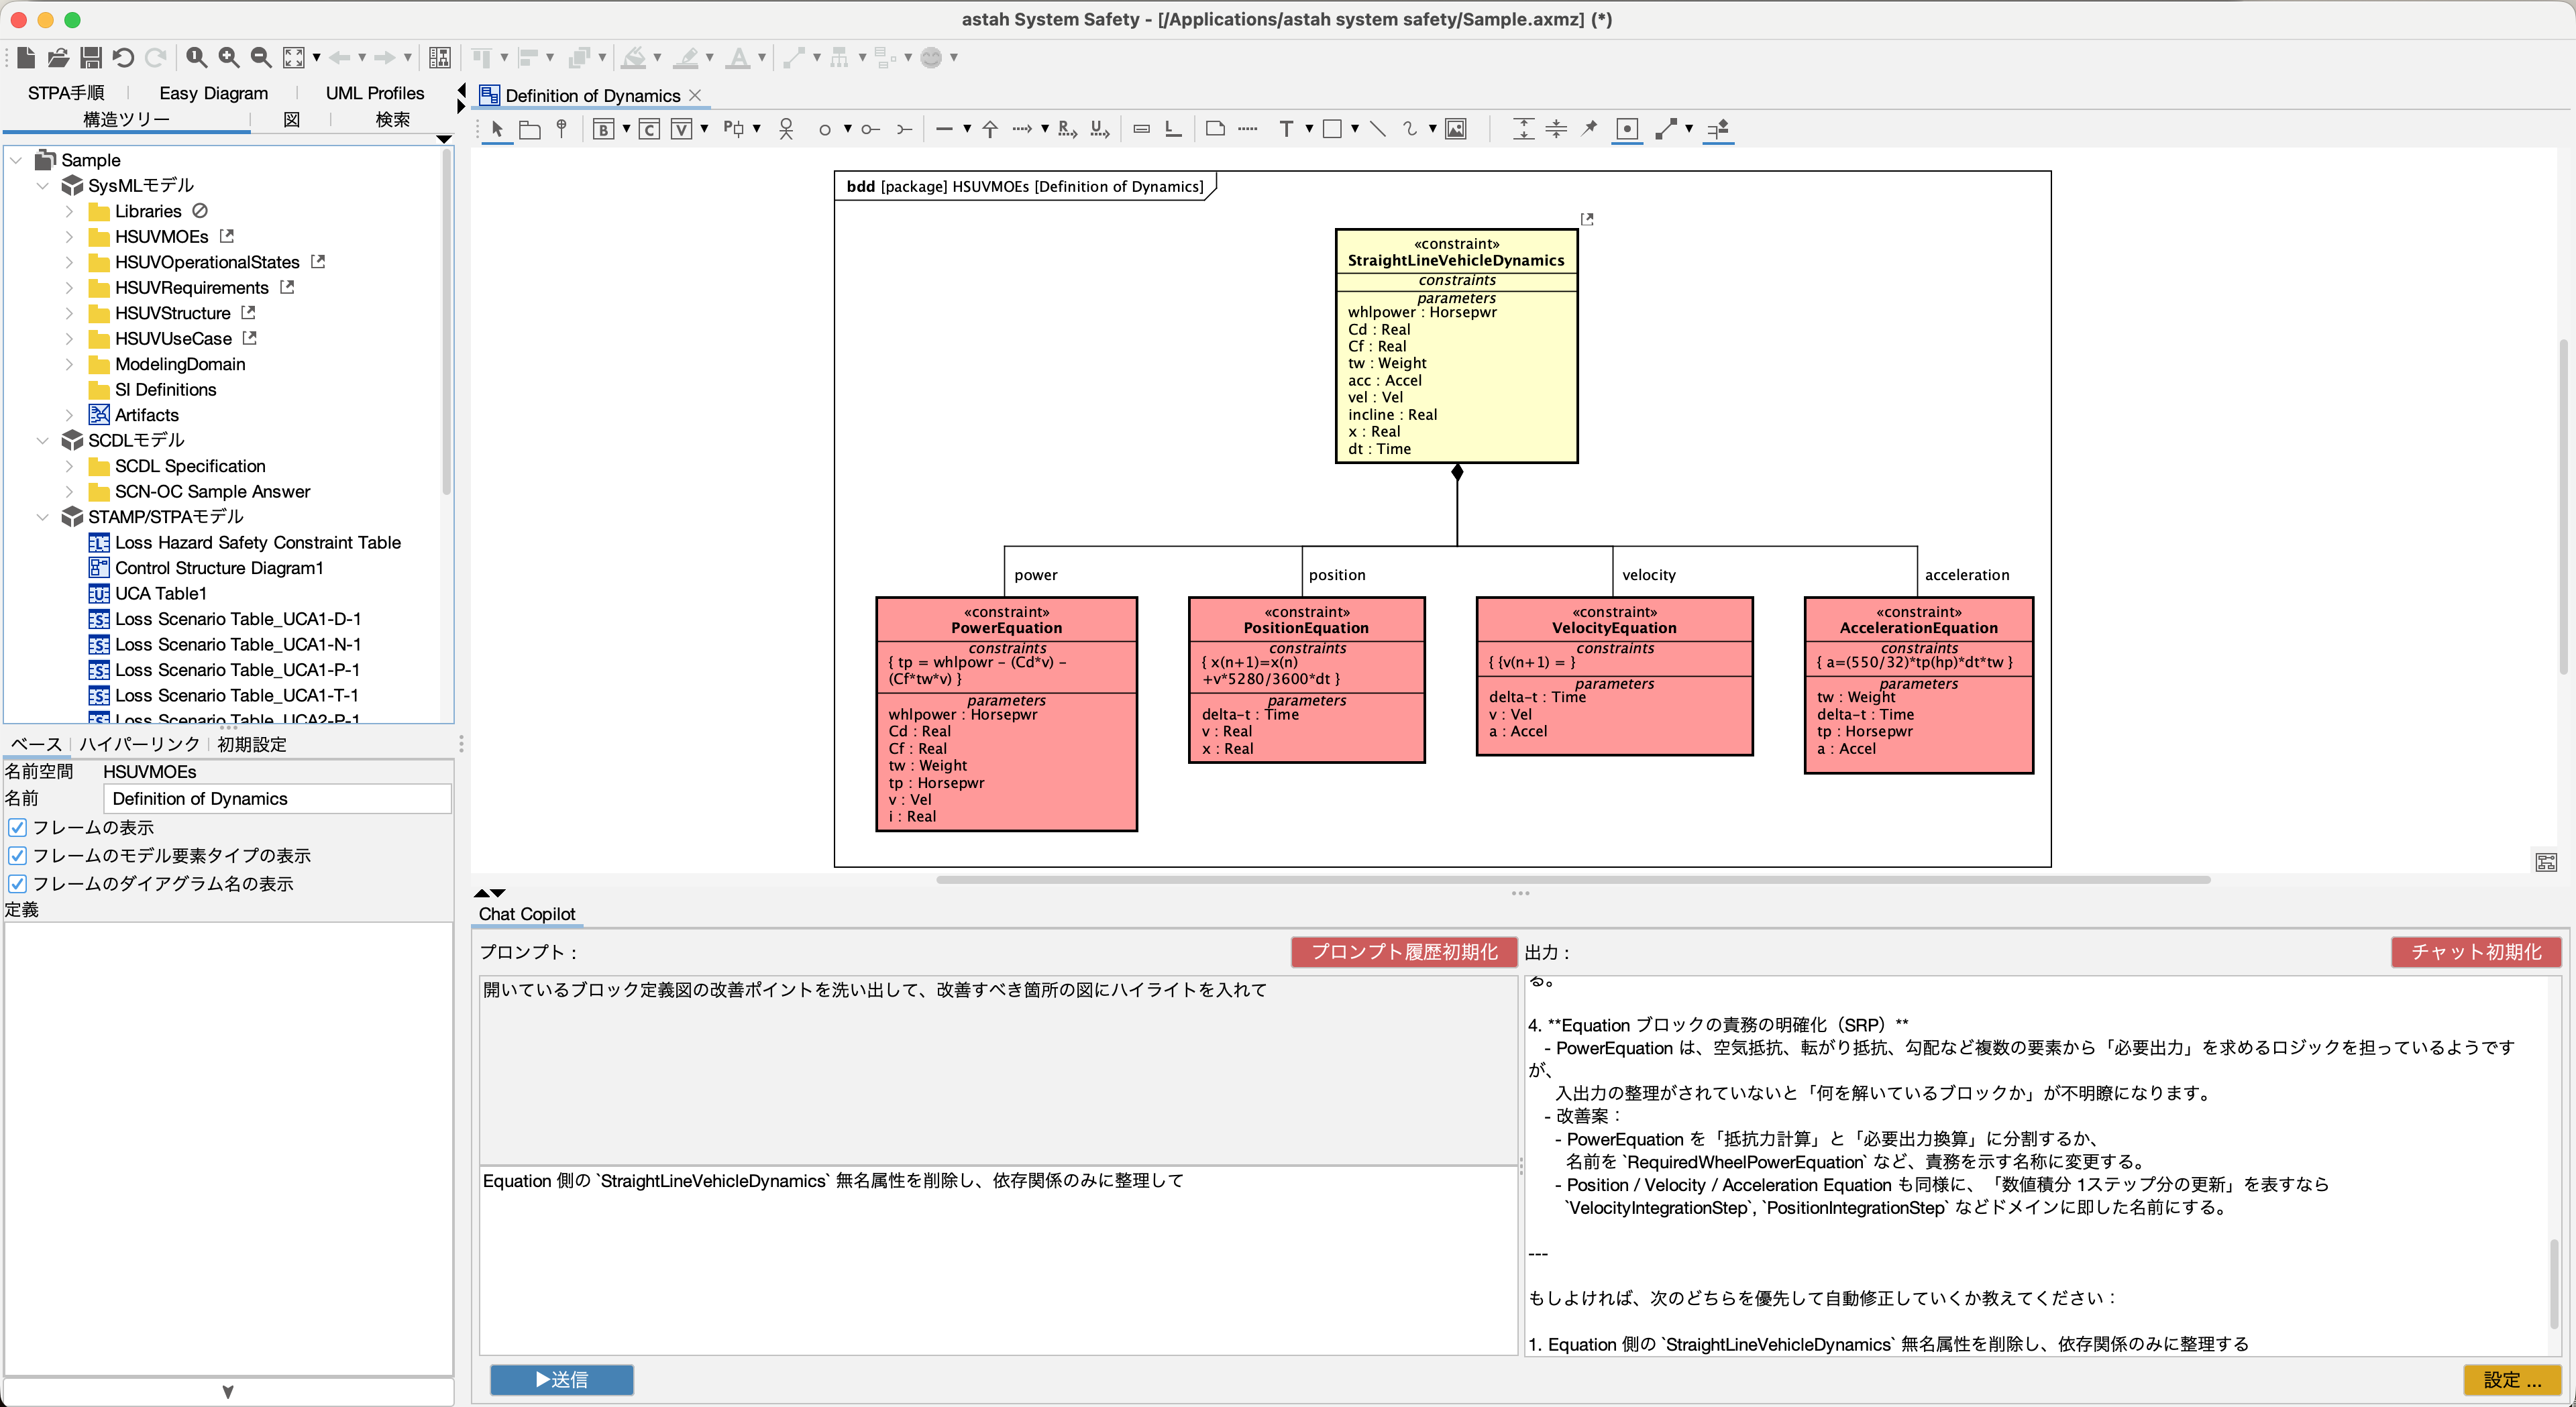Image resolution: width=2576 pixels, height=1407 pixels.
Task: Toggle フレームのモデル要素タイプの表示 off
Action: [17, 855]
